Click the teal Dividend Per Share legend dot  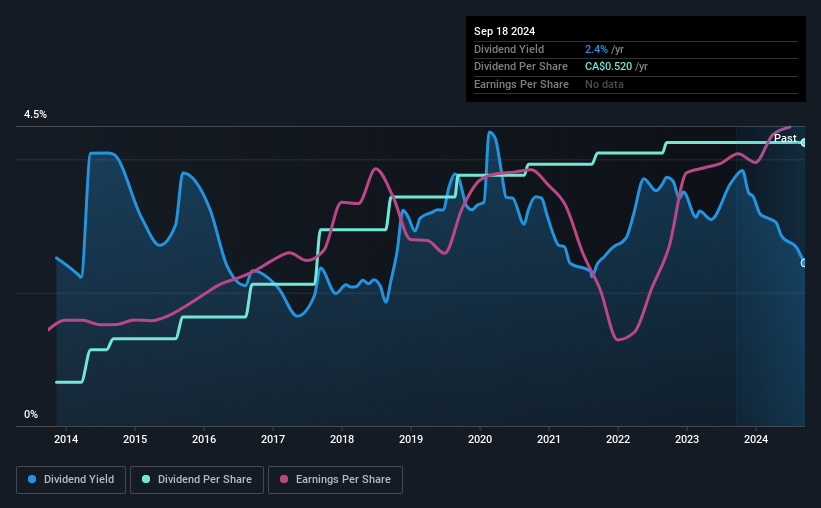[x=146, y=479]
